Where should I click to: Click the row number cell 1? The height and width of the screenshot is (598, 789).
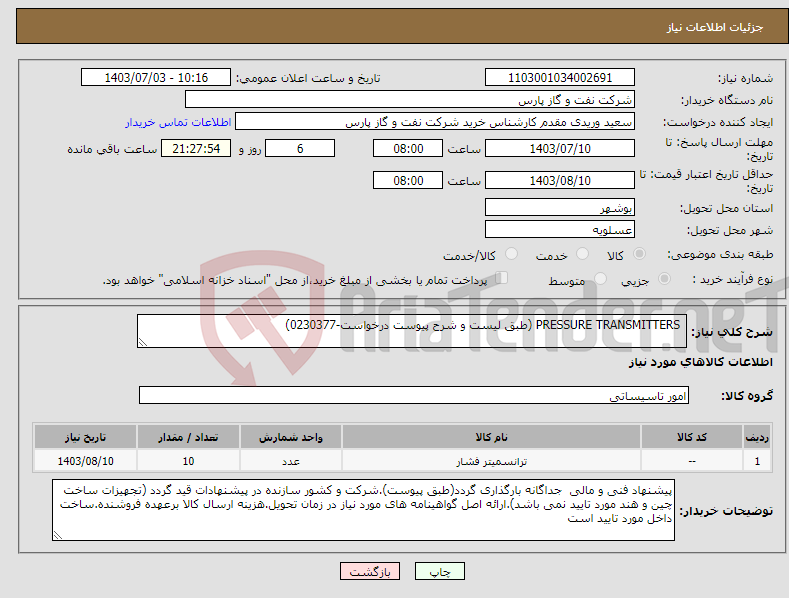757,461
